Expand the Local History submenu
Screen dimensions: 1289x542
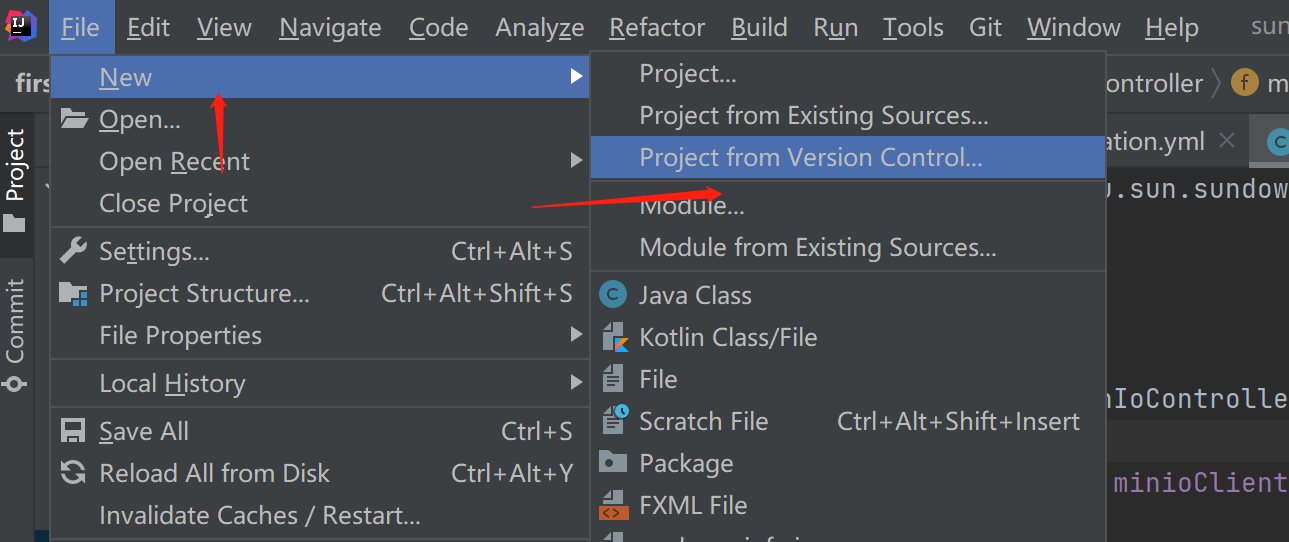(576, 383)
